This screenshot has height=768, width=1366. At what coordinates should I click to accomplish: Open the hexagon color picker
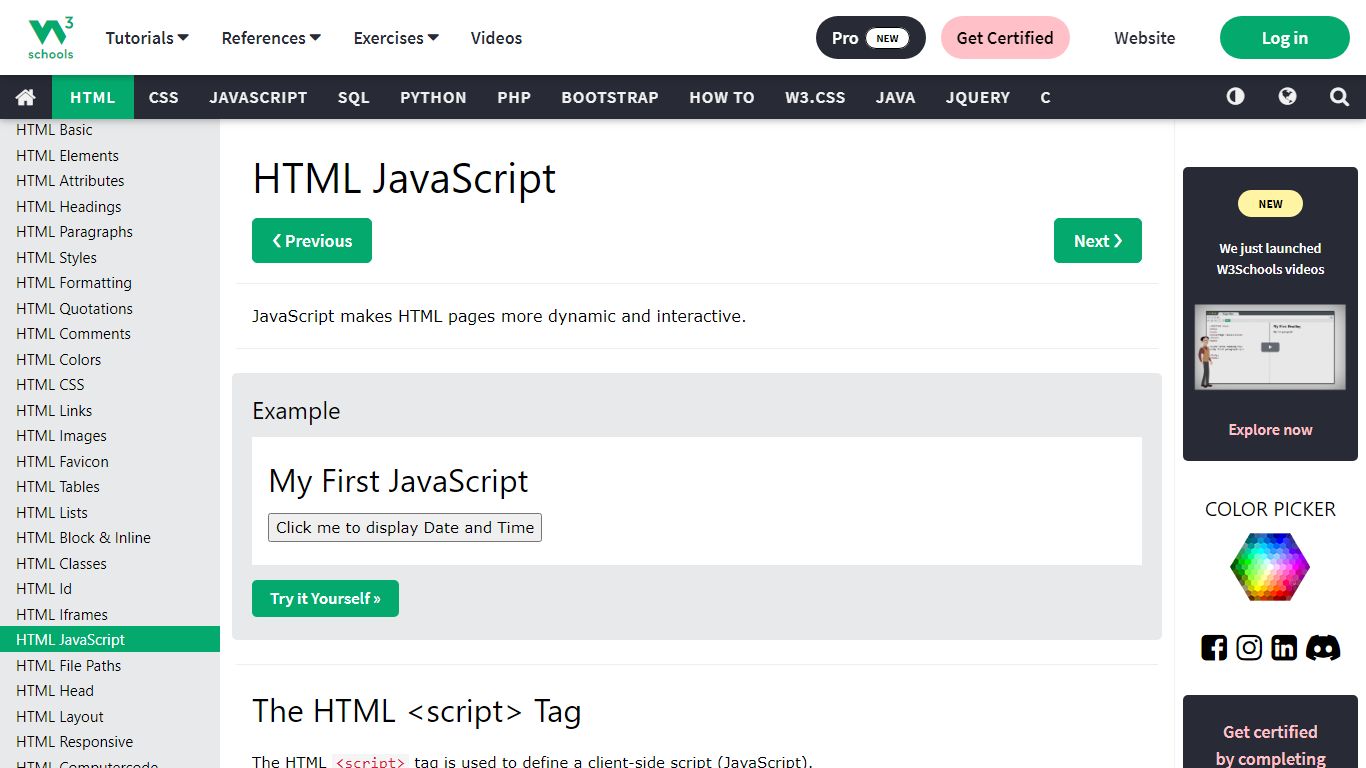click(x=1270, y=566)
